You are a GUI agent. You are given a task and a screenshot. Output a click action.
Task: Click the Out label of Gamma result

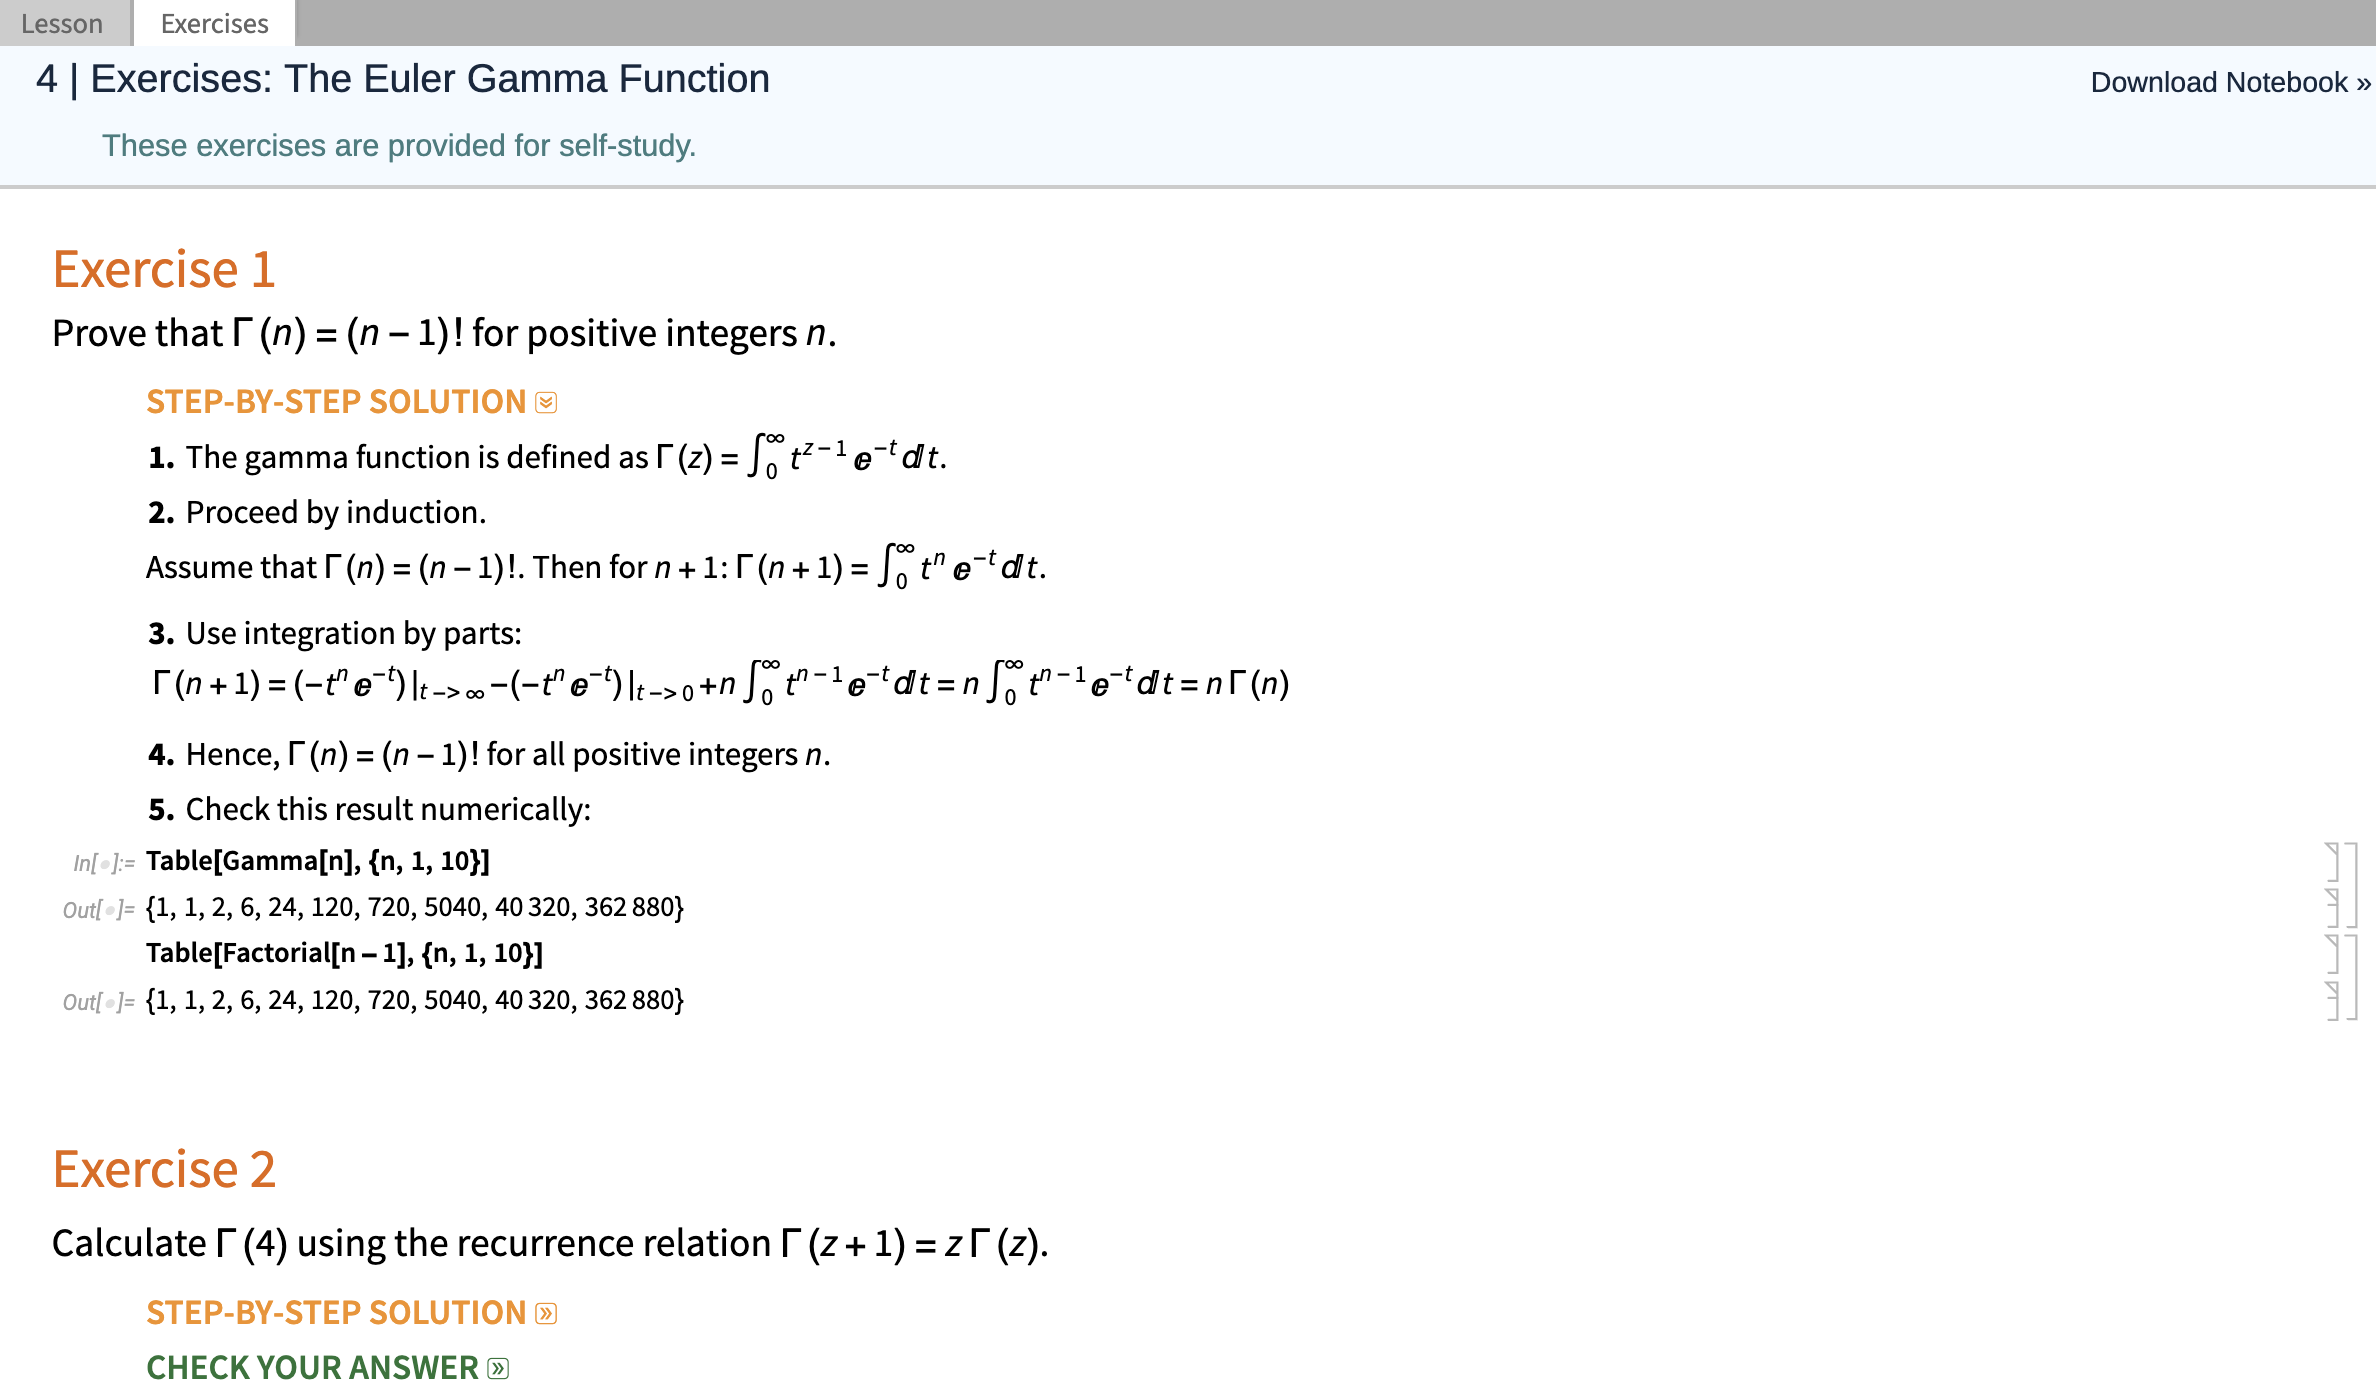[x=98, y=910]
